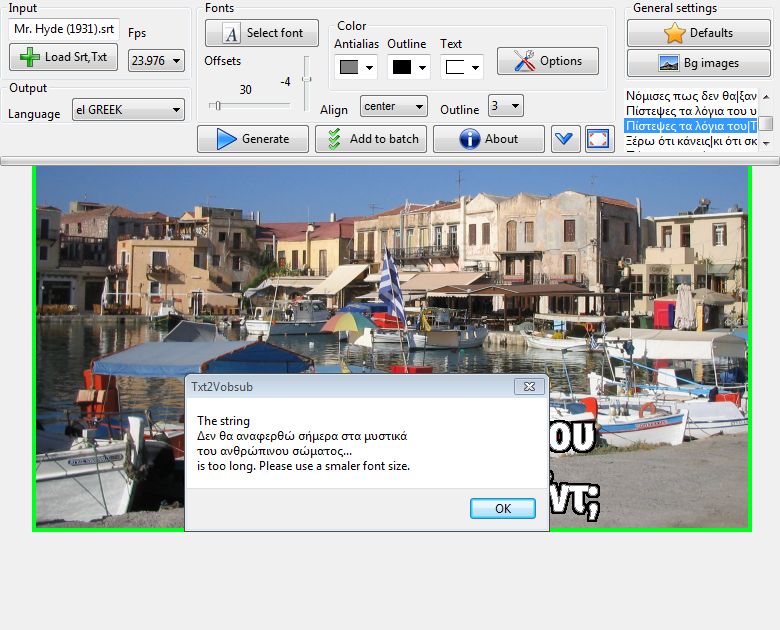Click the subtitle list scroll up arrow
Viewport: 780px width, 630px height.
766,96
